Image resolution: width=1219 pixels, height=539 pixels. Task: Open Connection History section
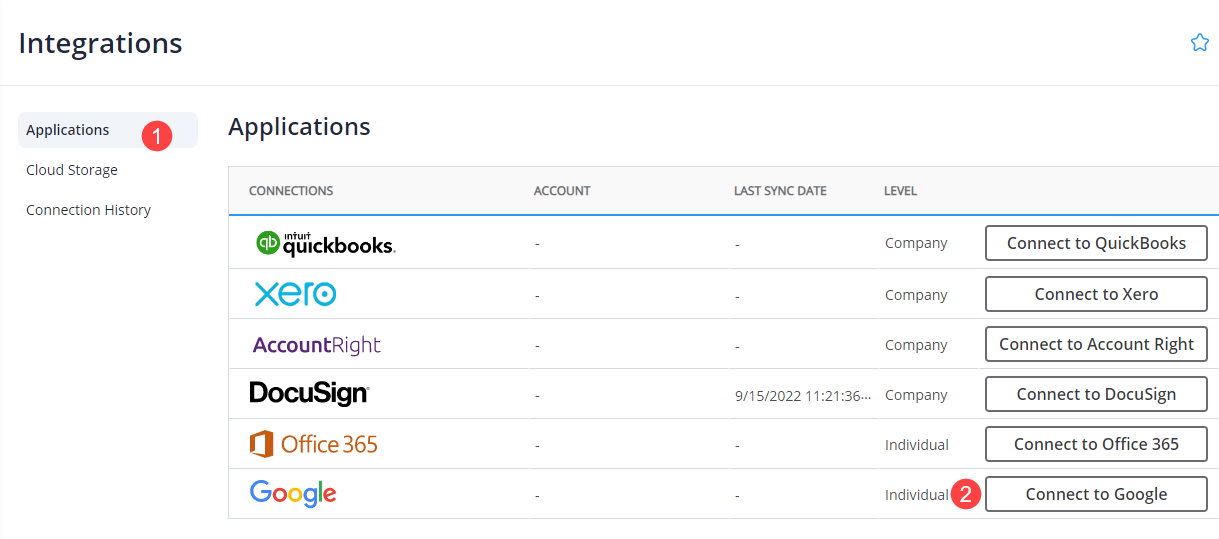[89, 210]
